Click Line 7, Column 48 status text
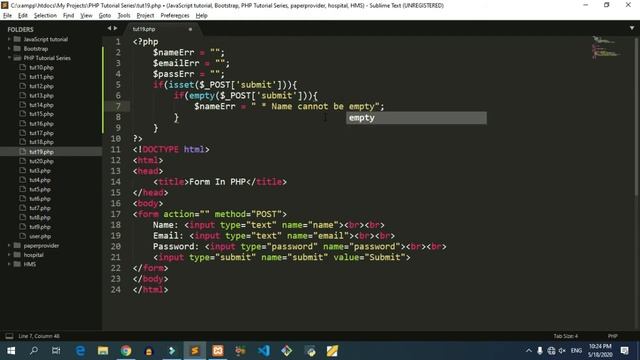This screenshot has width=640, height=360. coord(39,336)
